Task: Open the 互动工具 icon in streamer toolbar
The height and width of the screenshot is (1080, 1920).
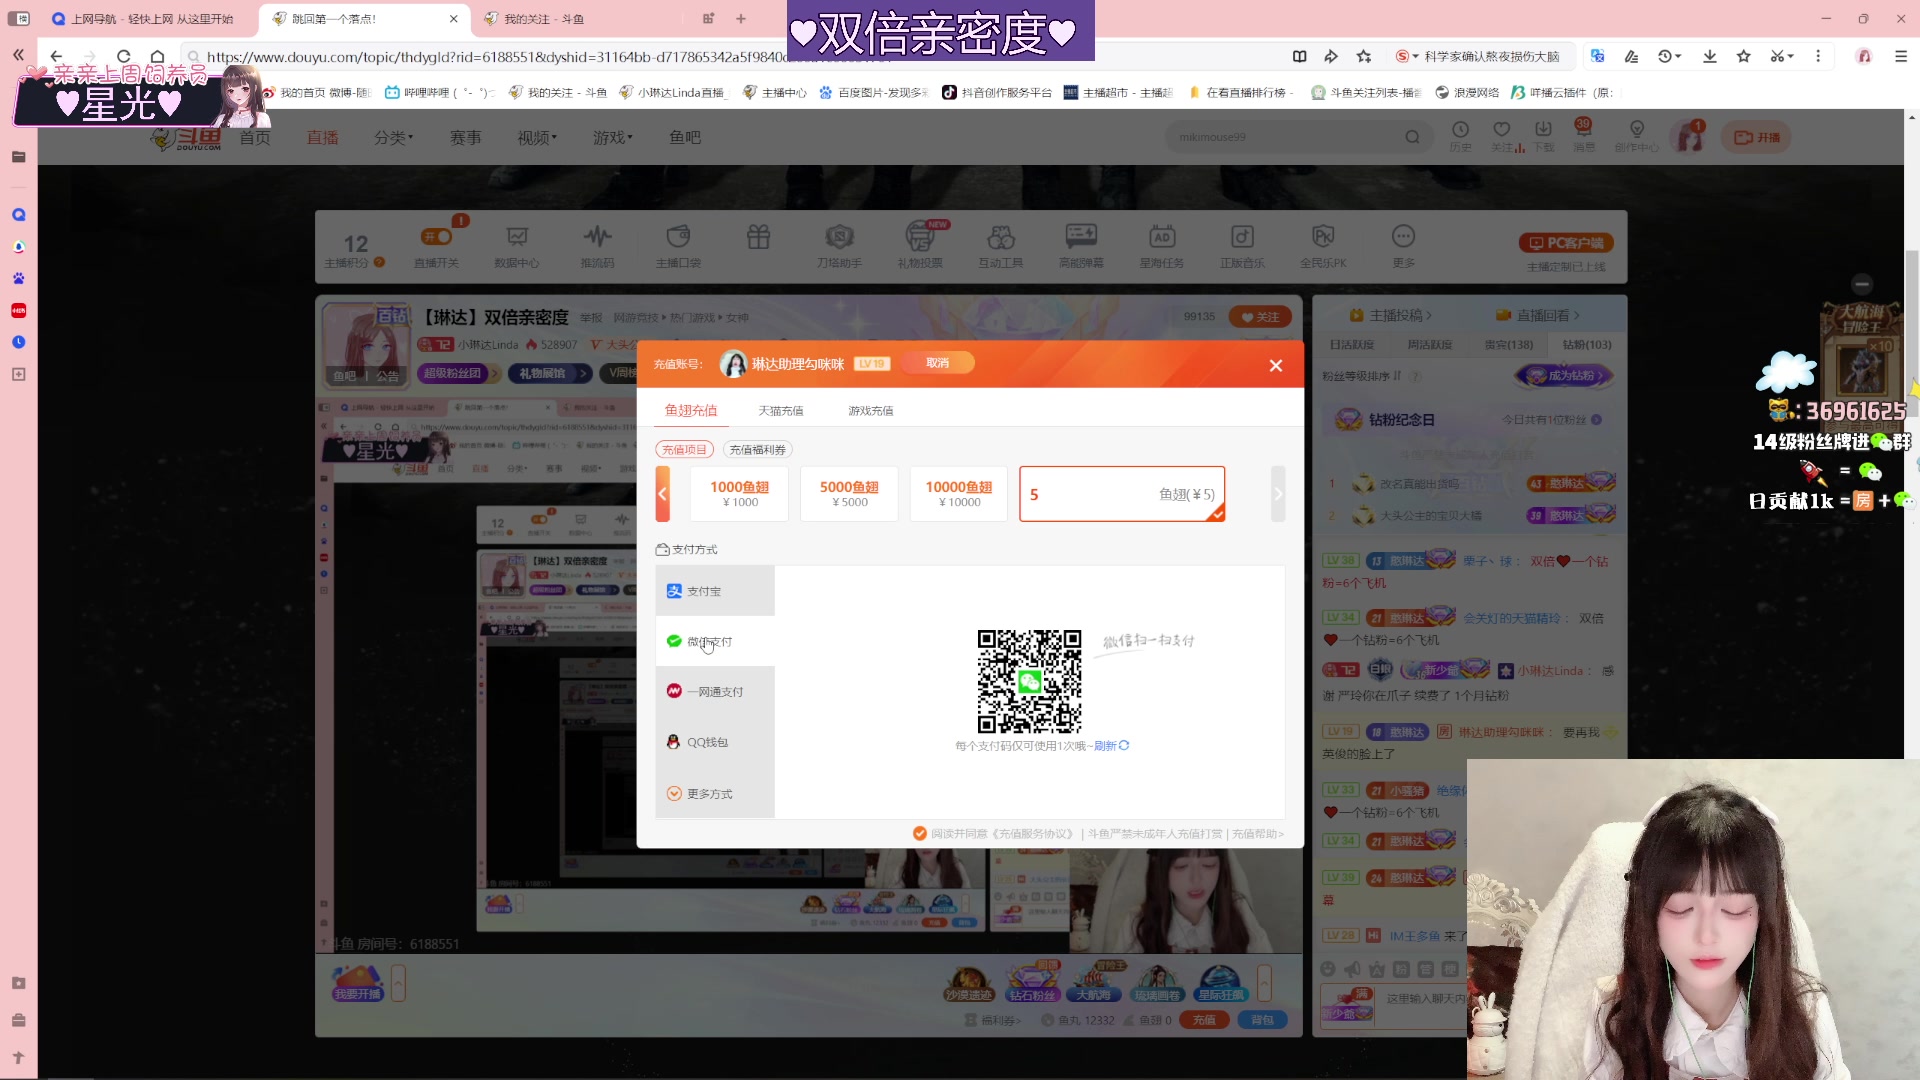Action: pos(1000,246)
